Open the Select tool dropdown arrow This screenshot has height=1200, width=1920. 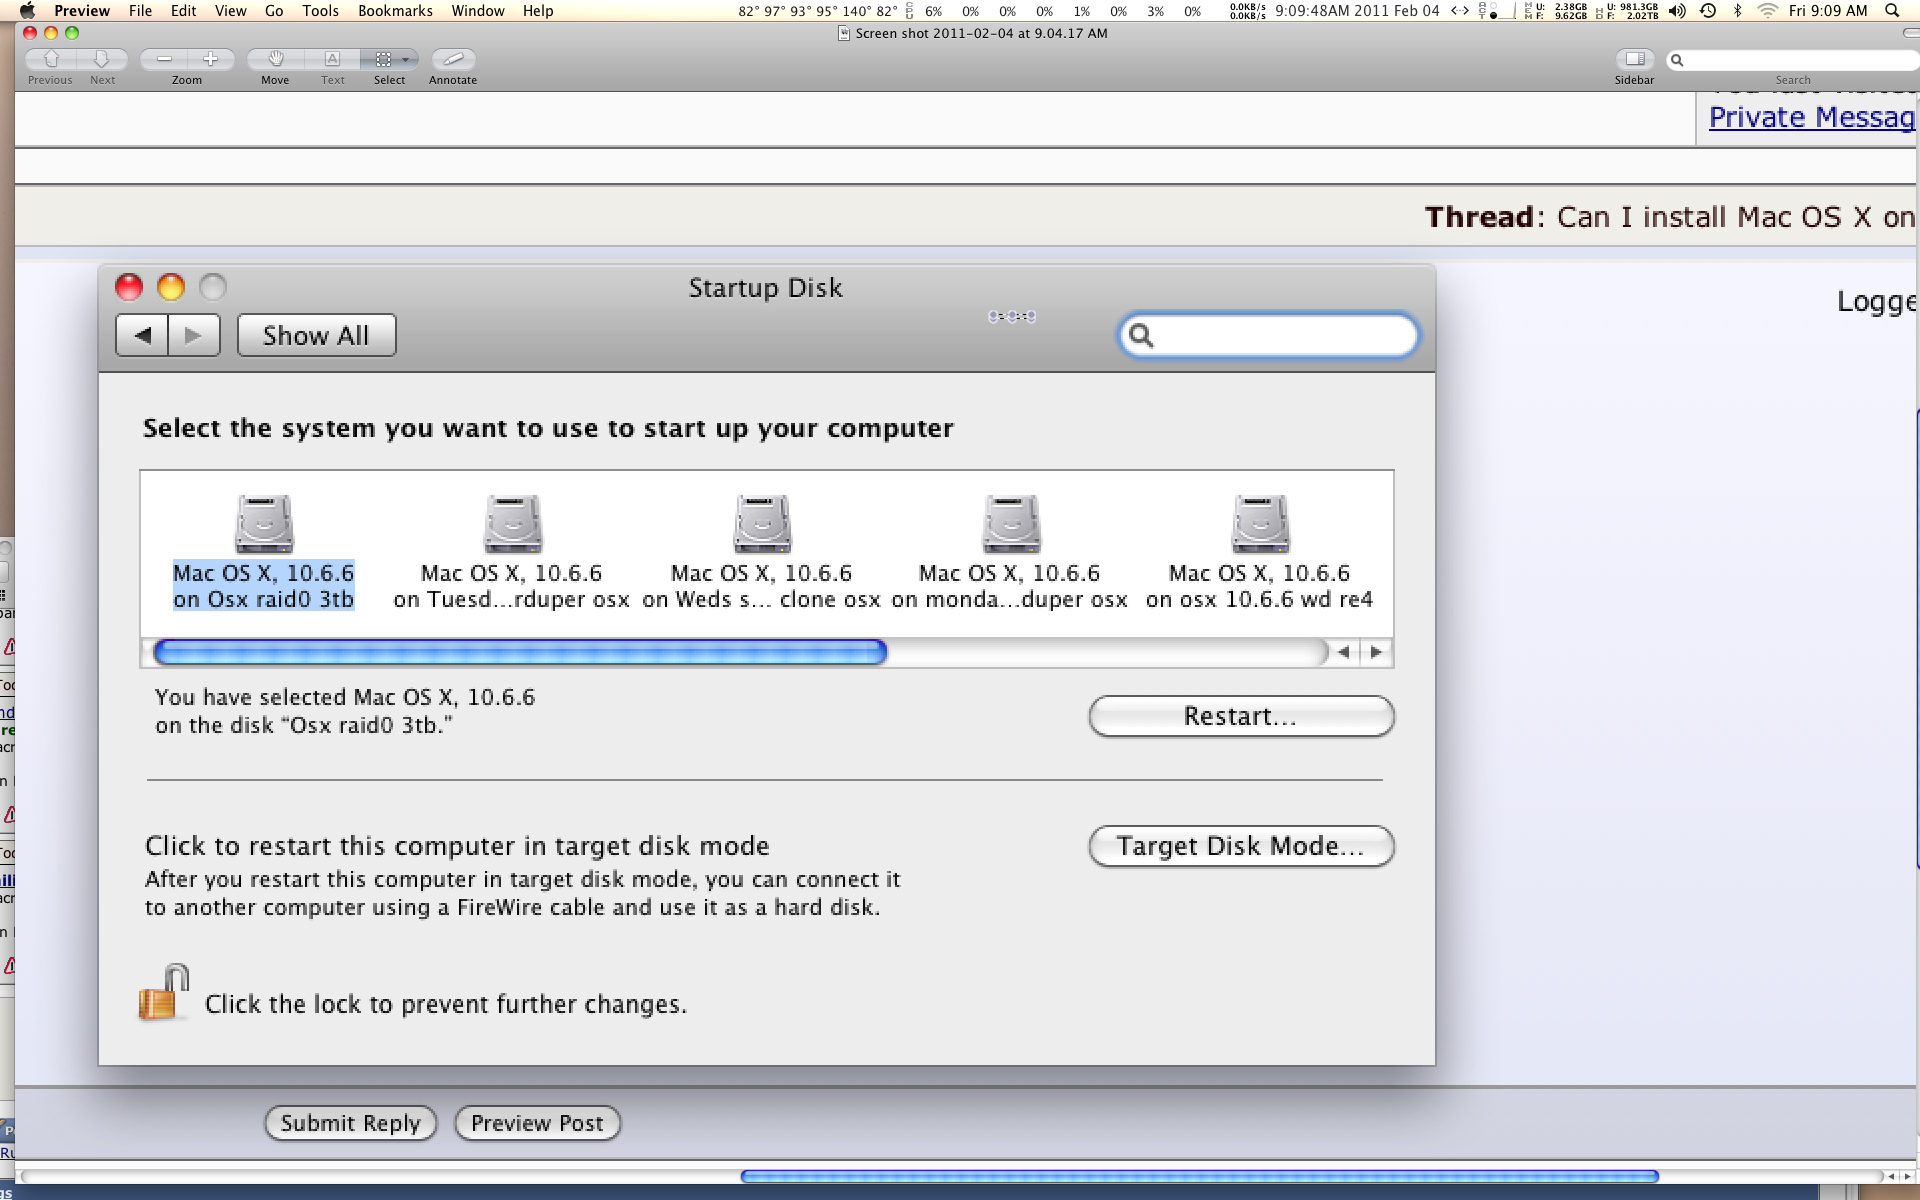(406, 60)
